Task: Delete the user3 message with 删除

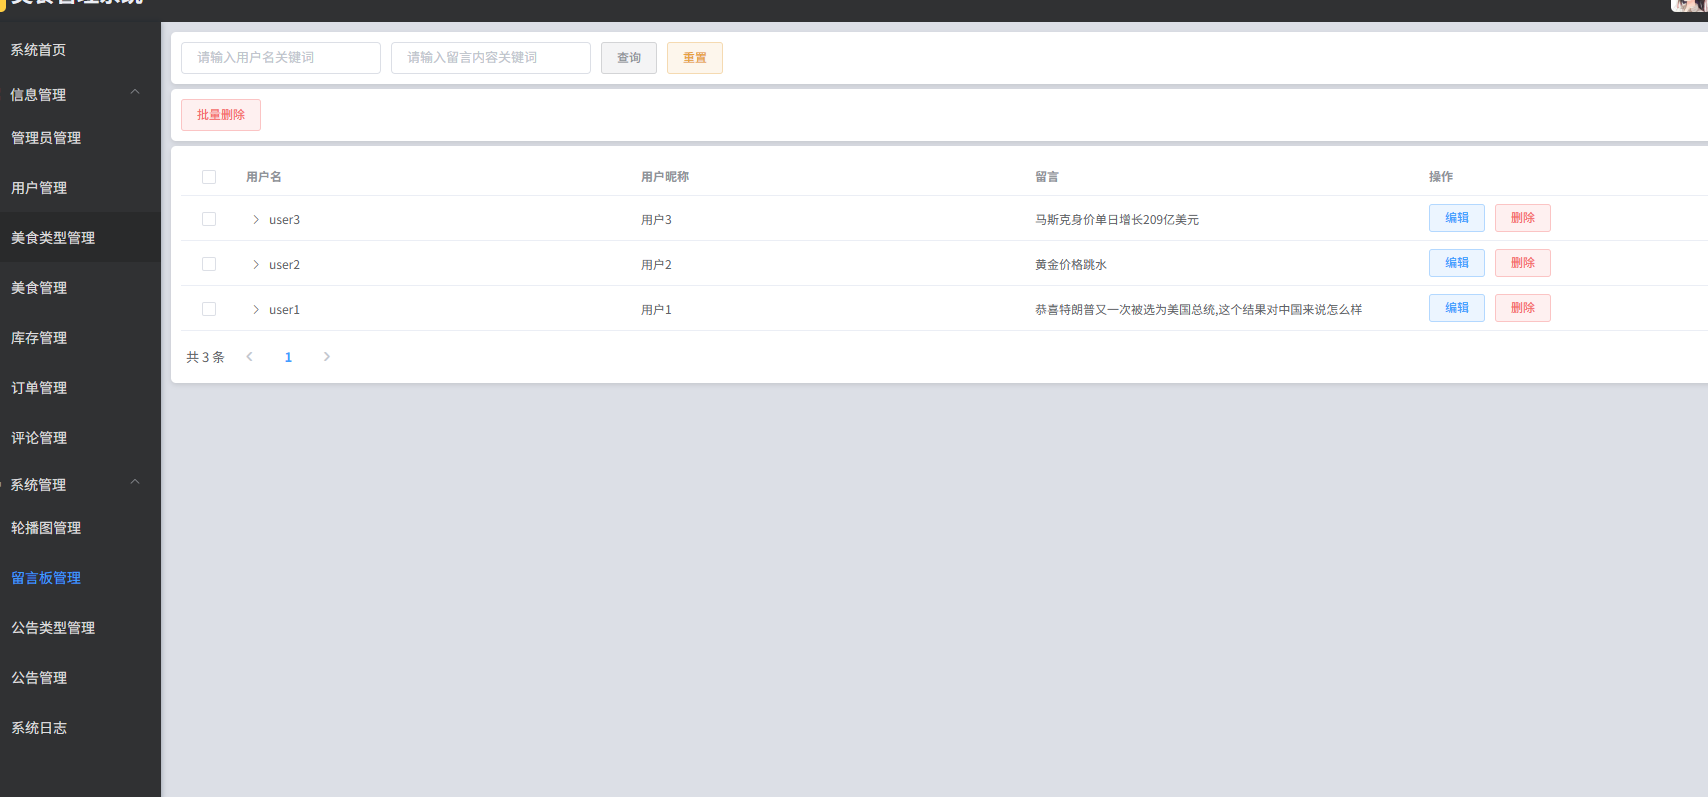Action: pos(1523,218)
